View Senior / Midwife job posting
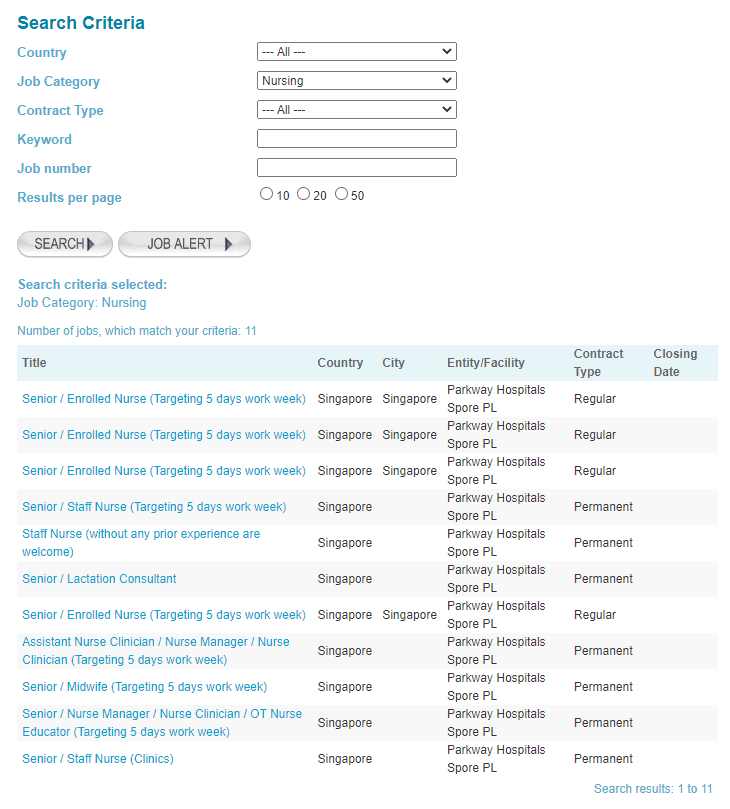This screenshot has height=809, width=730. [x=144, y=687]
